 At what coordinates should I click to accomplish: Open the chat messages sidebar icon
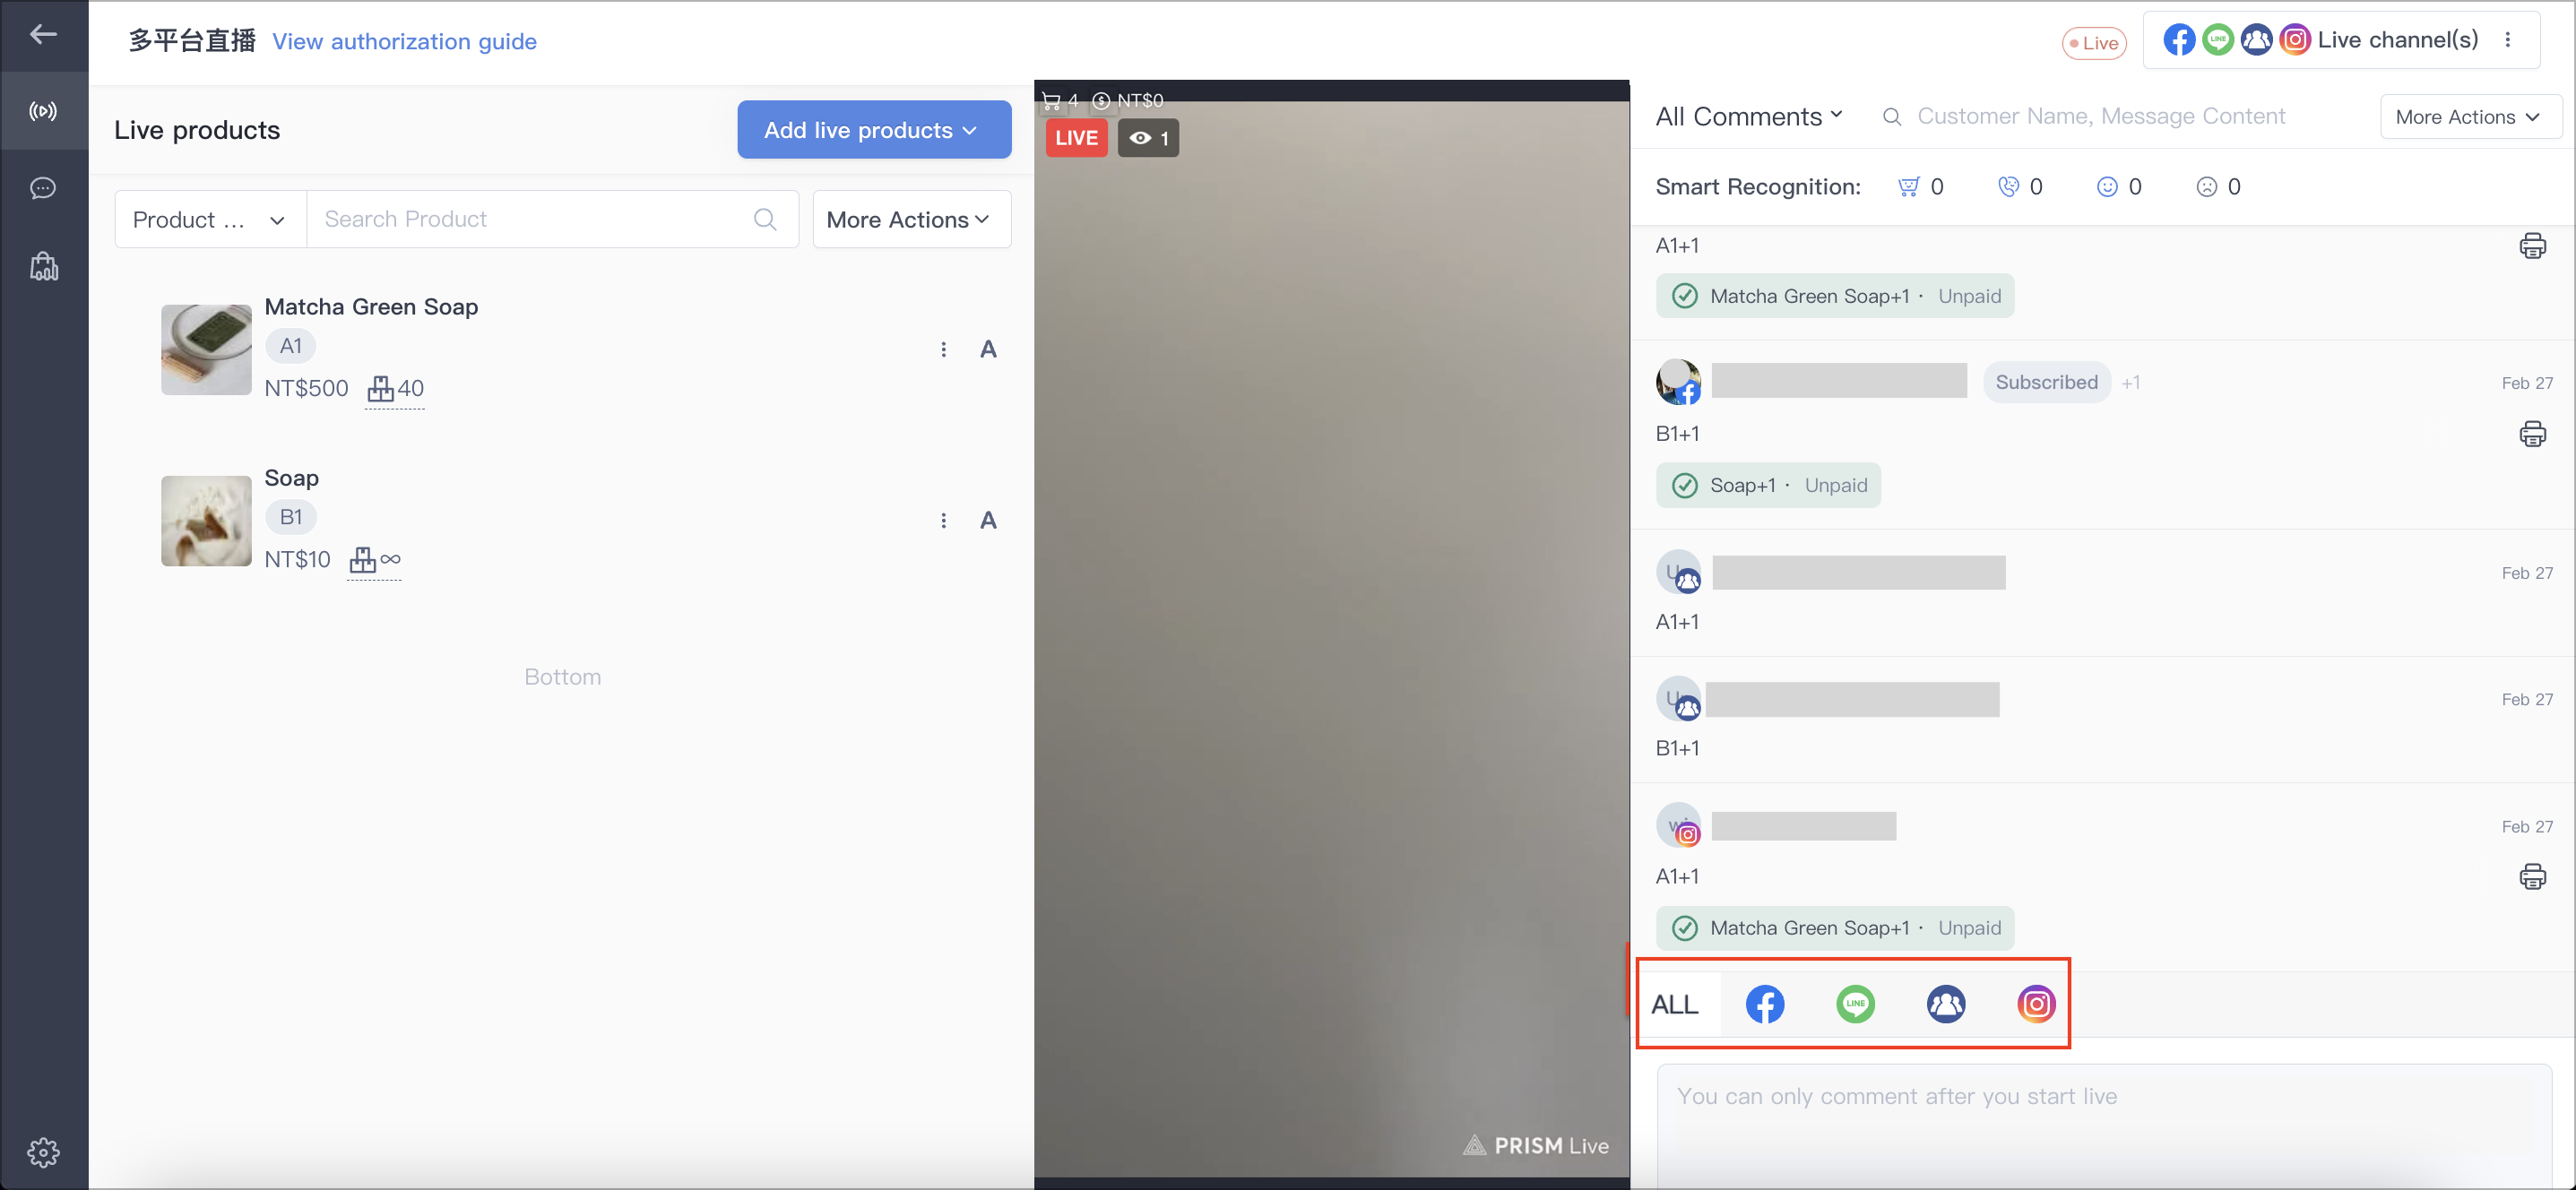pos(43,188)
